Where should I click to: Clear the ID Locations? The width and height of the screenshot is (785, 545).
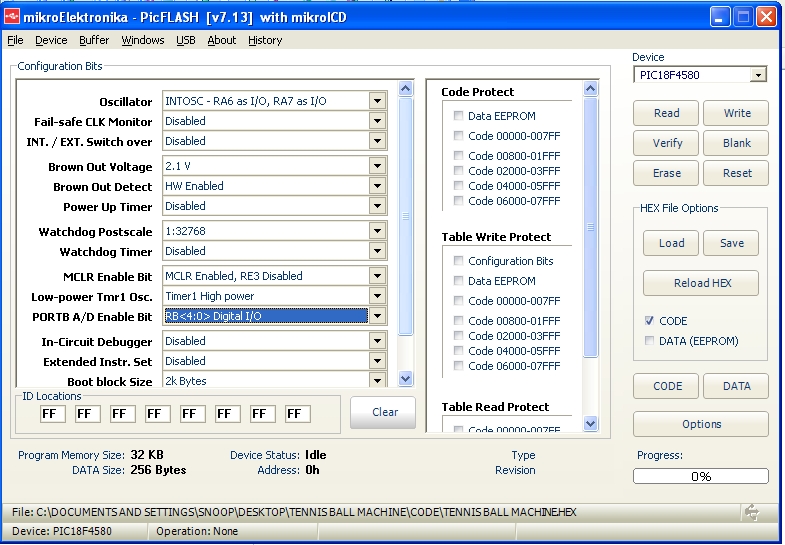383,412
